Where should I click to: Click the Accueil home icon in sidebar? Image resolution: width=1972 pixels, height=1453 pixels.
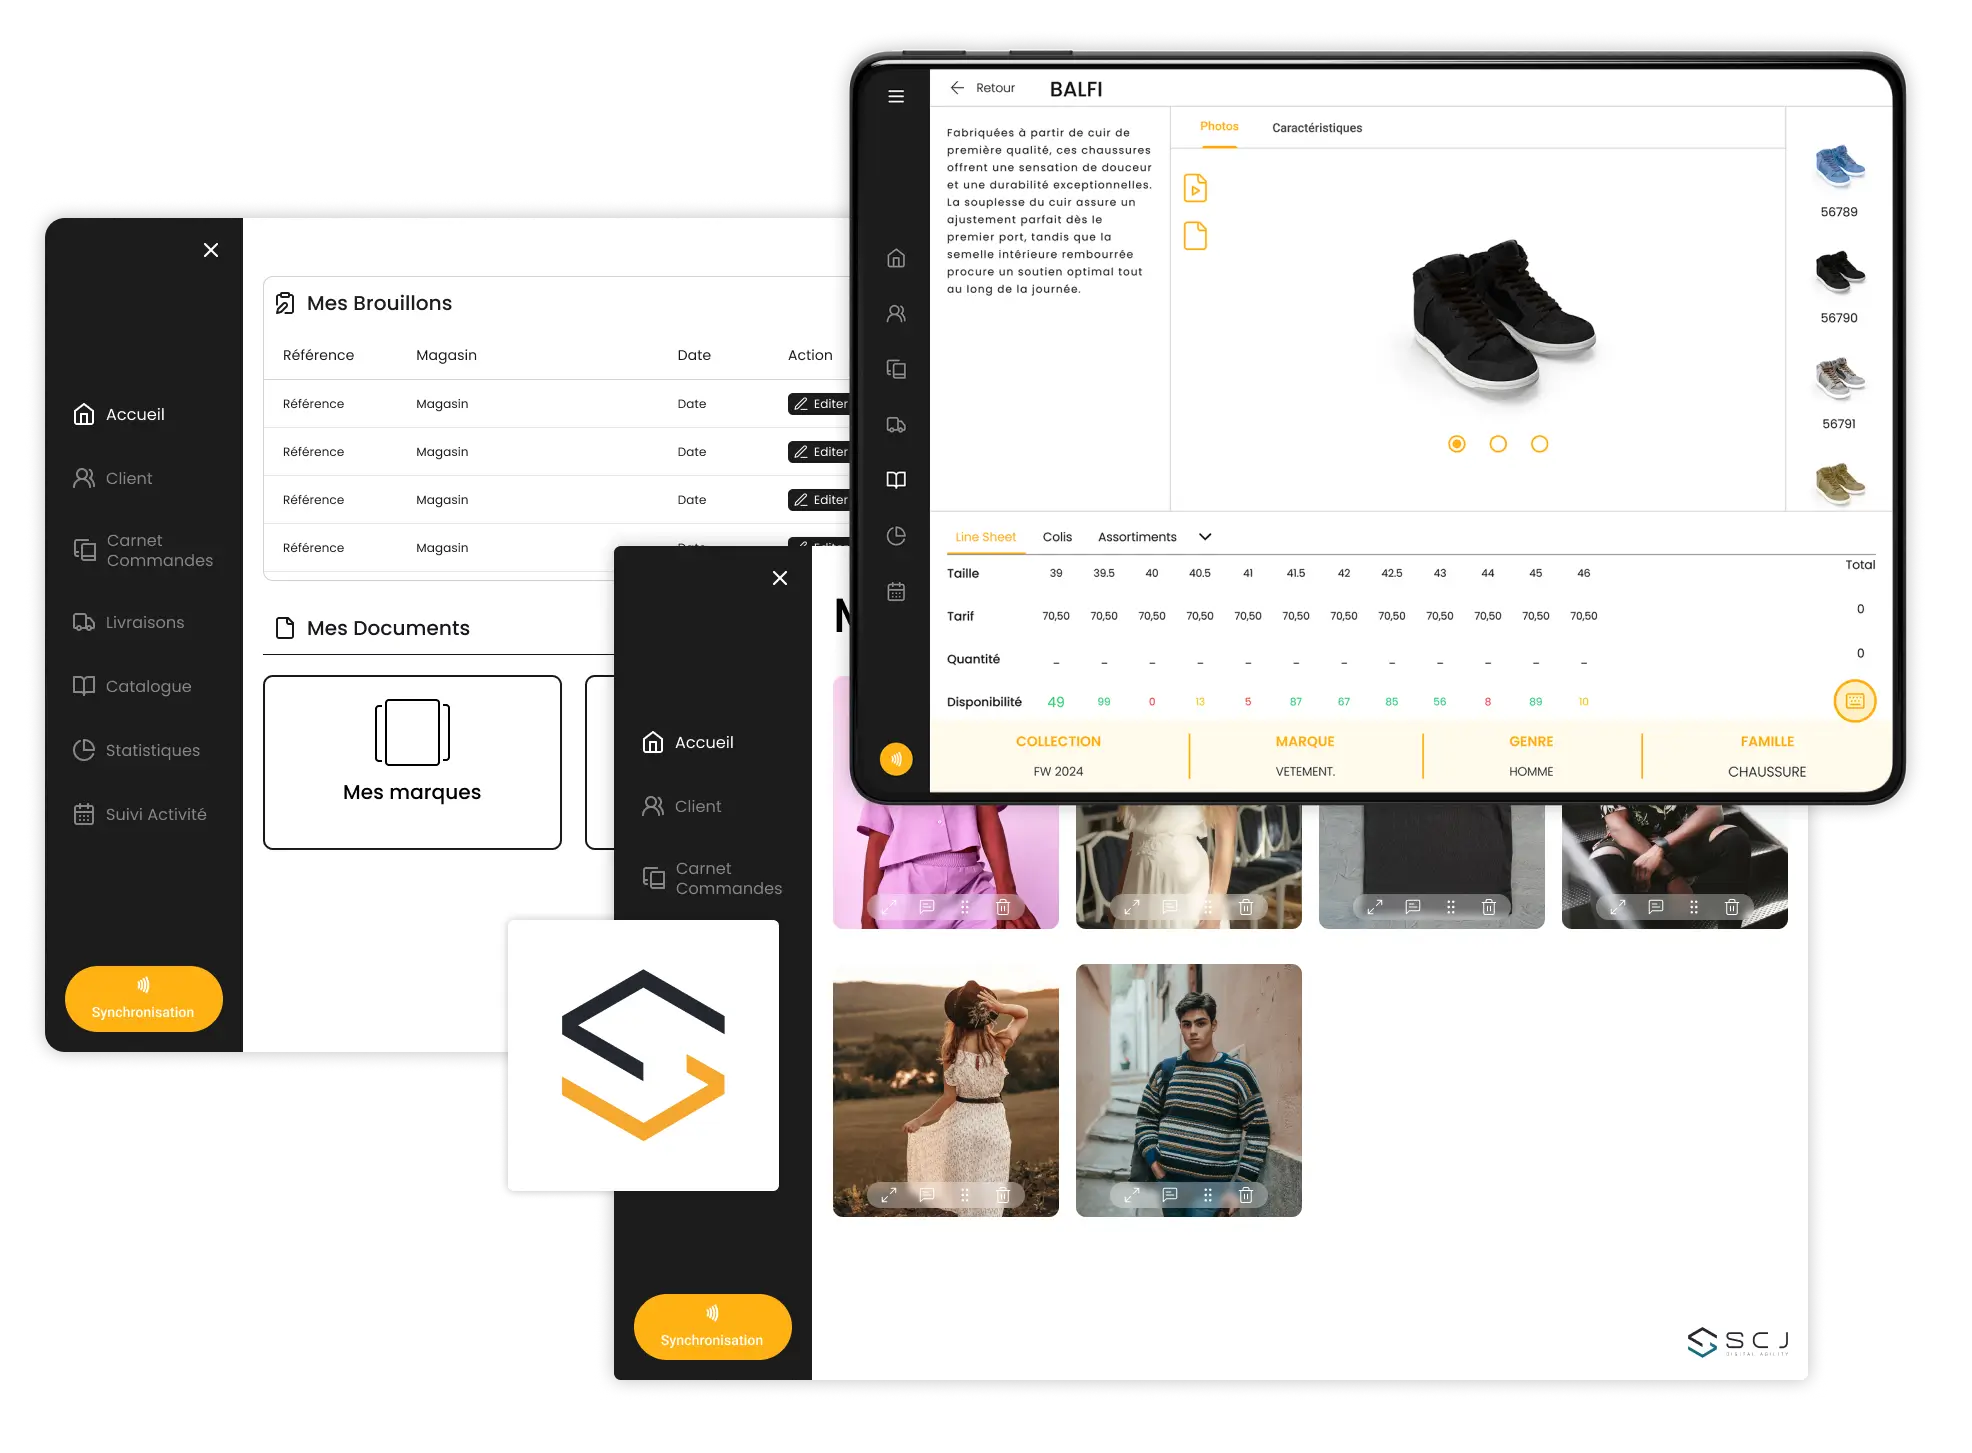pyautogui.click(x=84, y=413)
